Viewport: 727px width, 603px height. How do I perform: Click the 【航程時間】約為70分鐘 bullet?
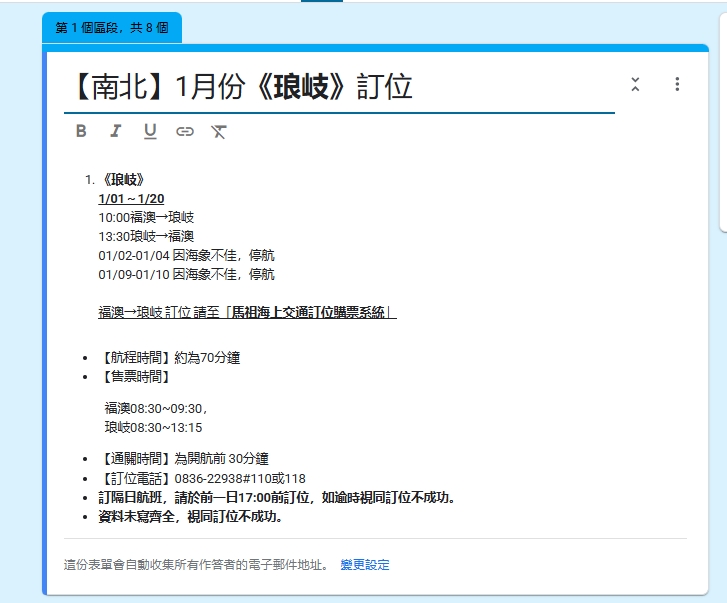[169, 358]
